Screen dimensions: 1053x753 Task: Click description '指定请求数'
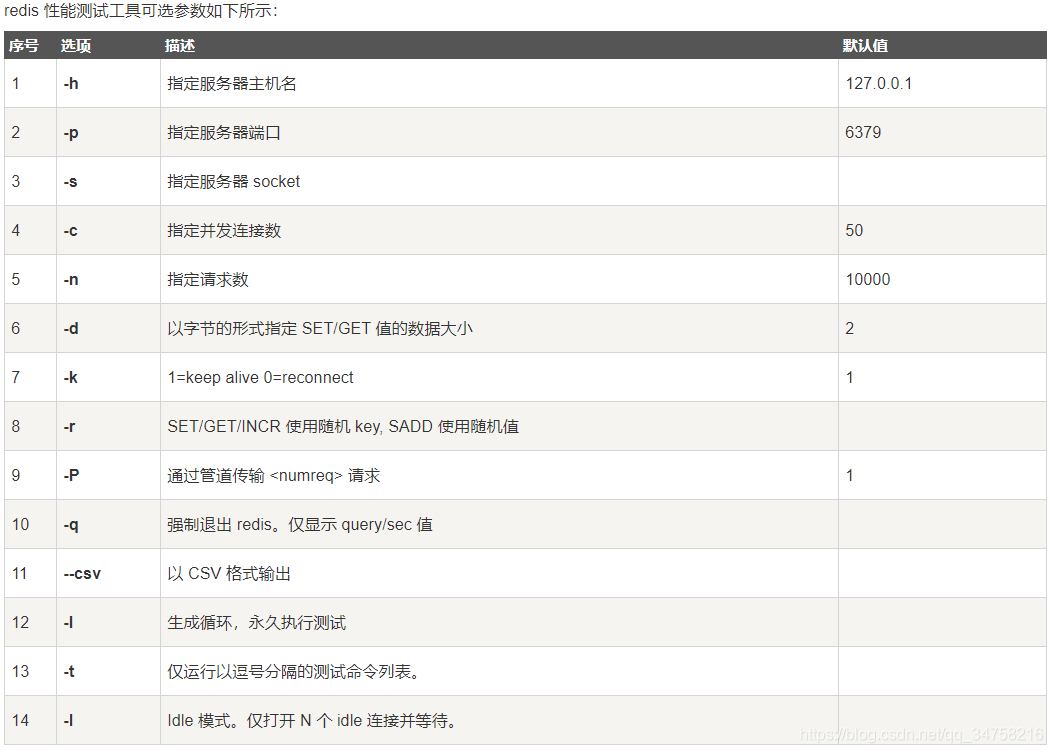click(208, 279)
